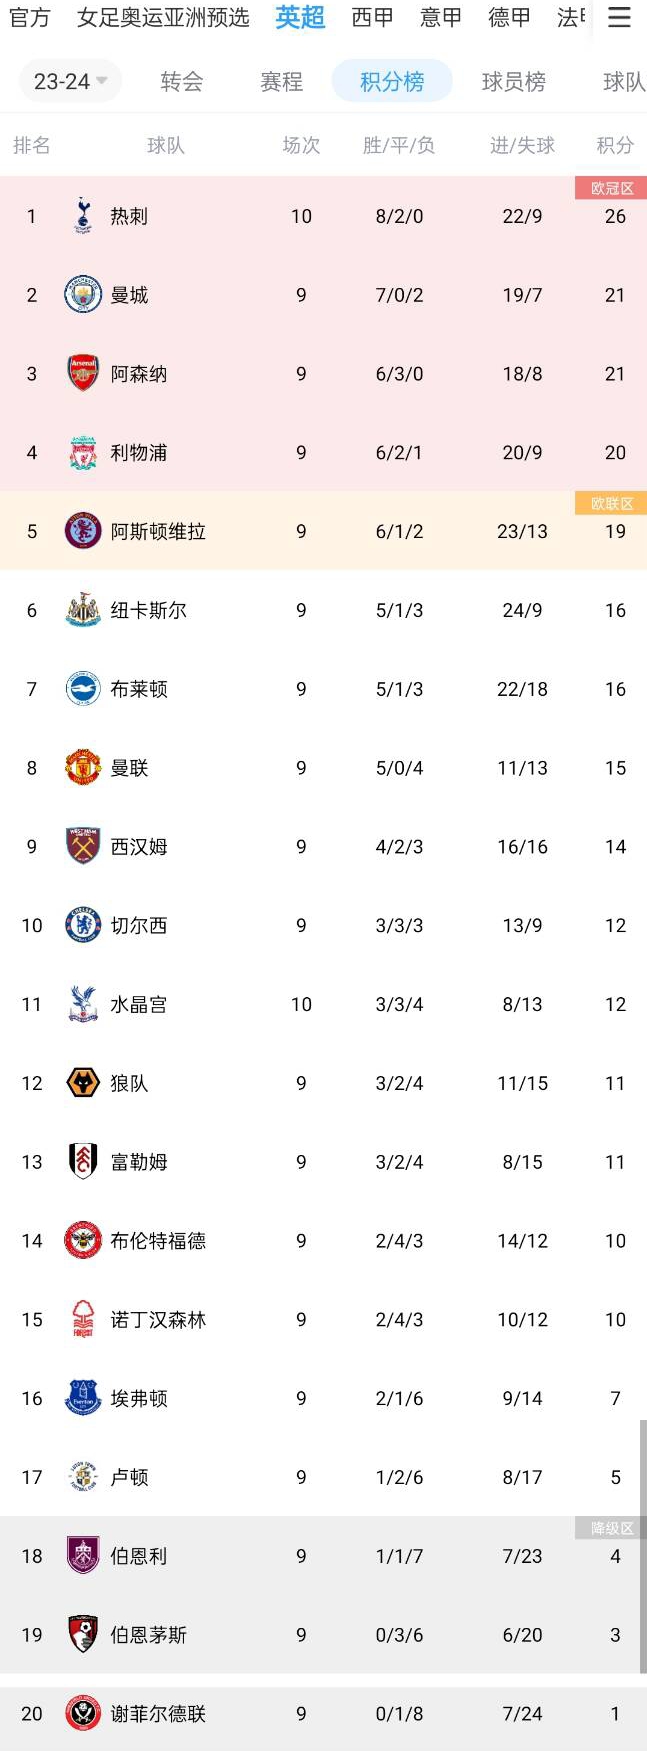Open the hamburger menu at top right

coord(619,18)
